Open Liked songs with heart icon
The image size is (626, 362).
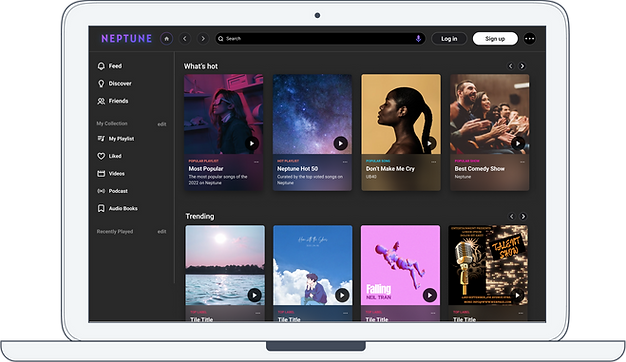point(109,156)
